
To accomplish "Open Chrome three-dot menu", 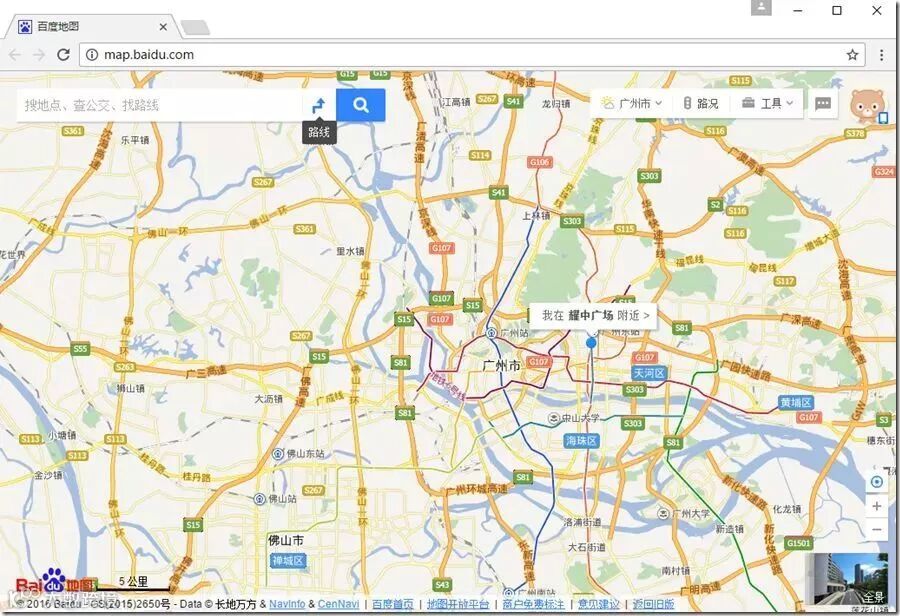I will [882, 55].
